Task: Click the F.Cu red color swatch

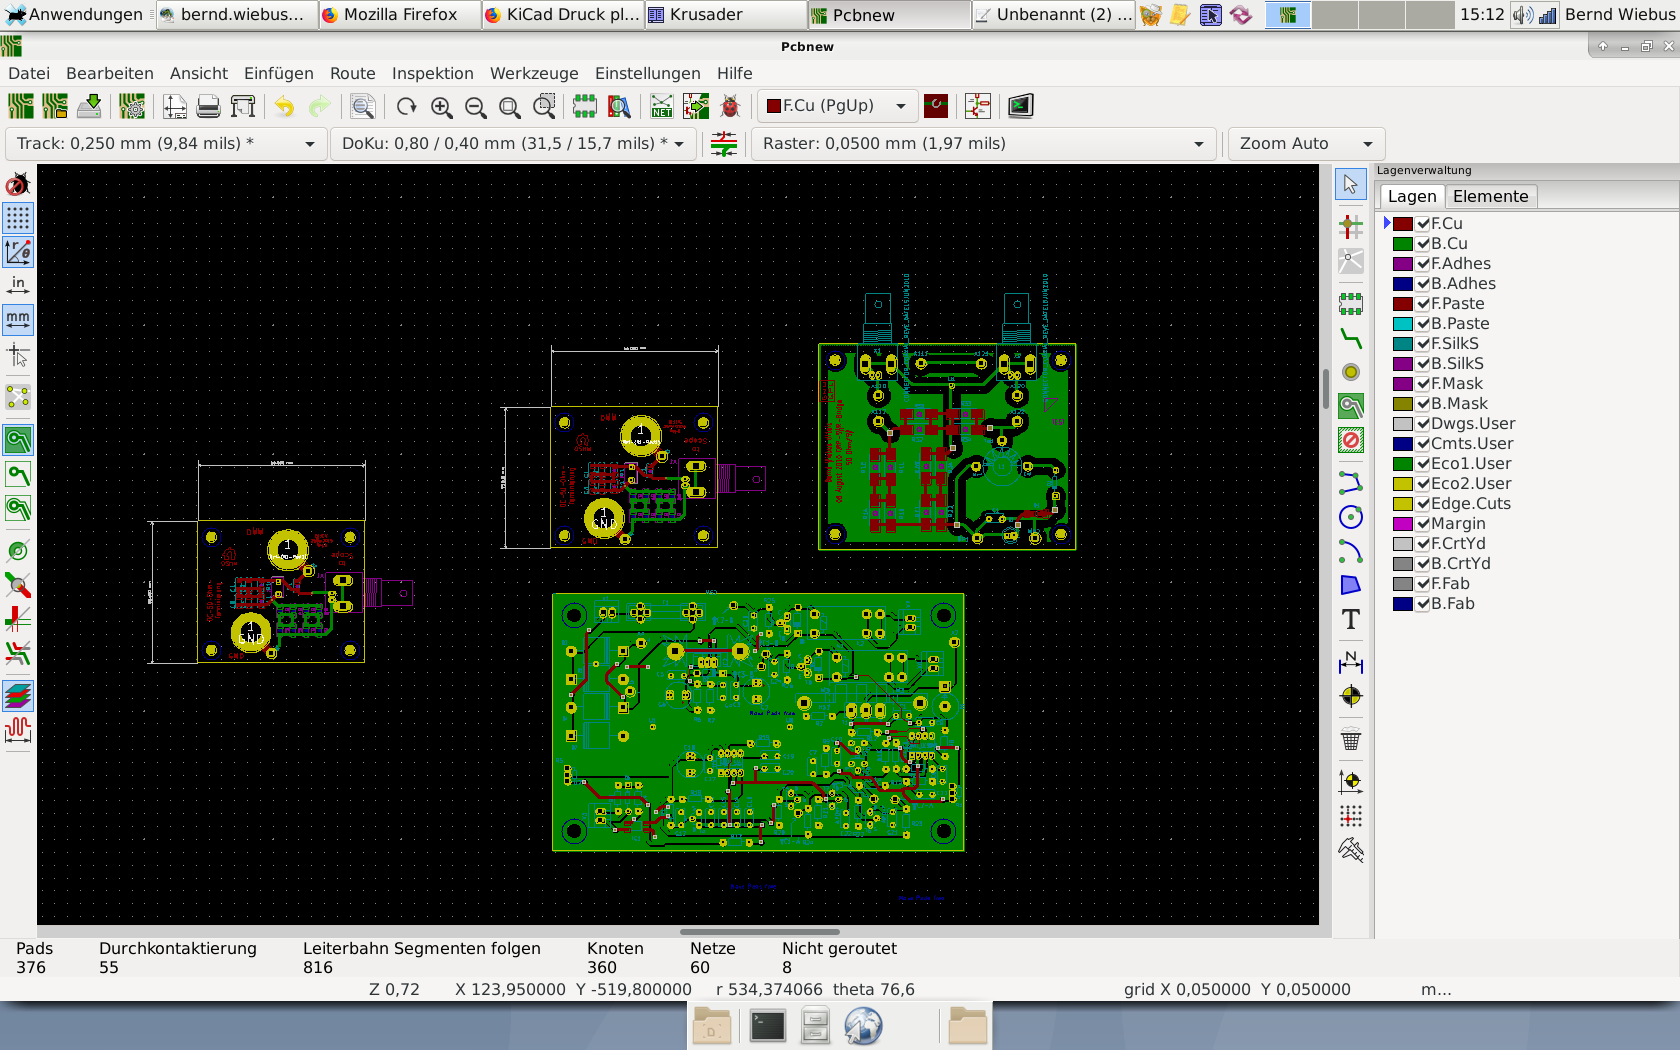Action: click(x=1403, y=224)
